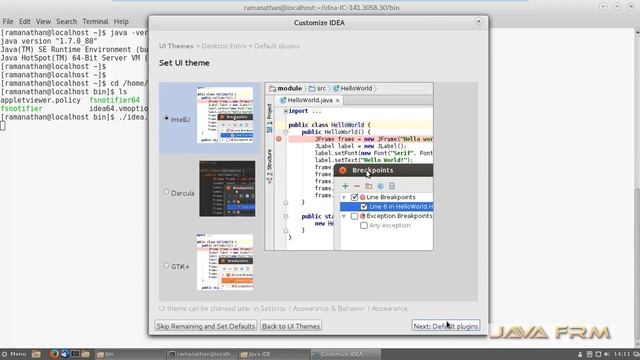This screenshot has height=360, width=640.
Task: Click the folder launcher after the terminal launcher
Action: pos(85,354)
